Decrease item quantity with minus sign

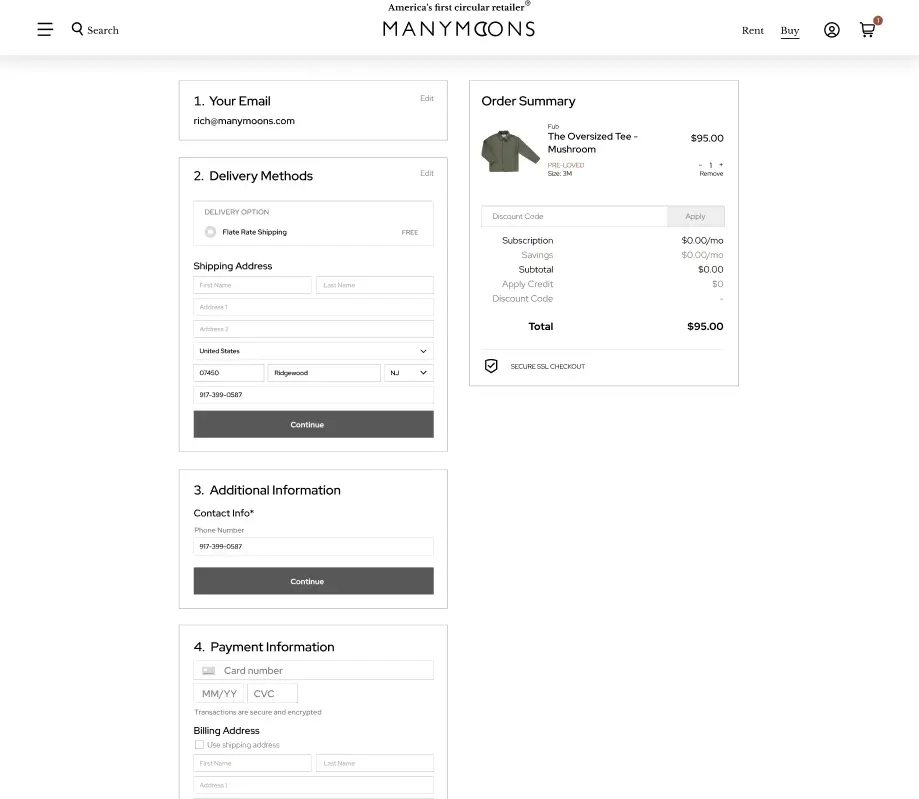coord(701,164)
